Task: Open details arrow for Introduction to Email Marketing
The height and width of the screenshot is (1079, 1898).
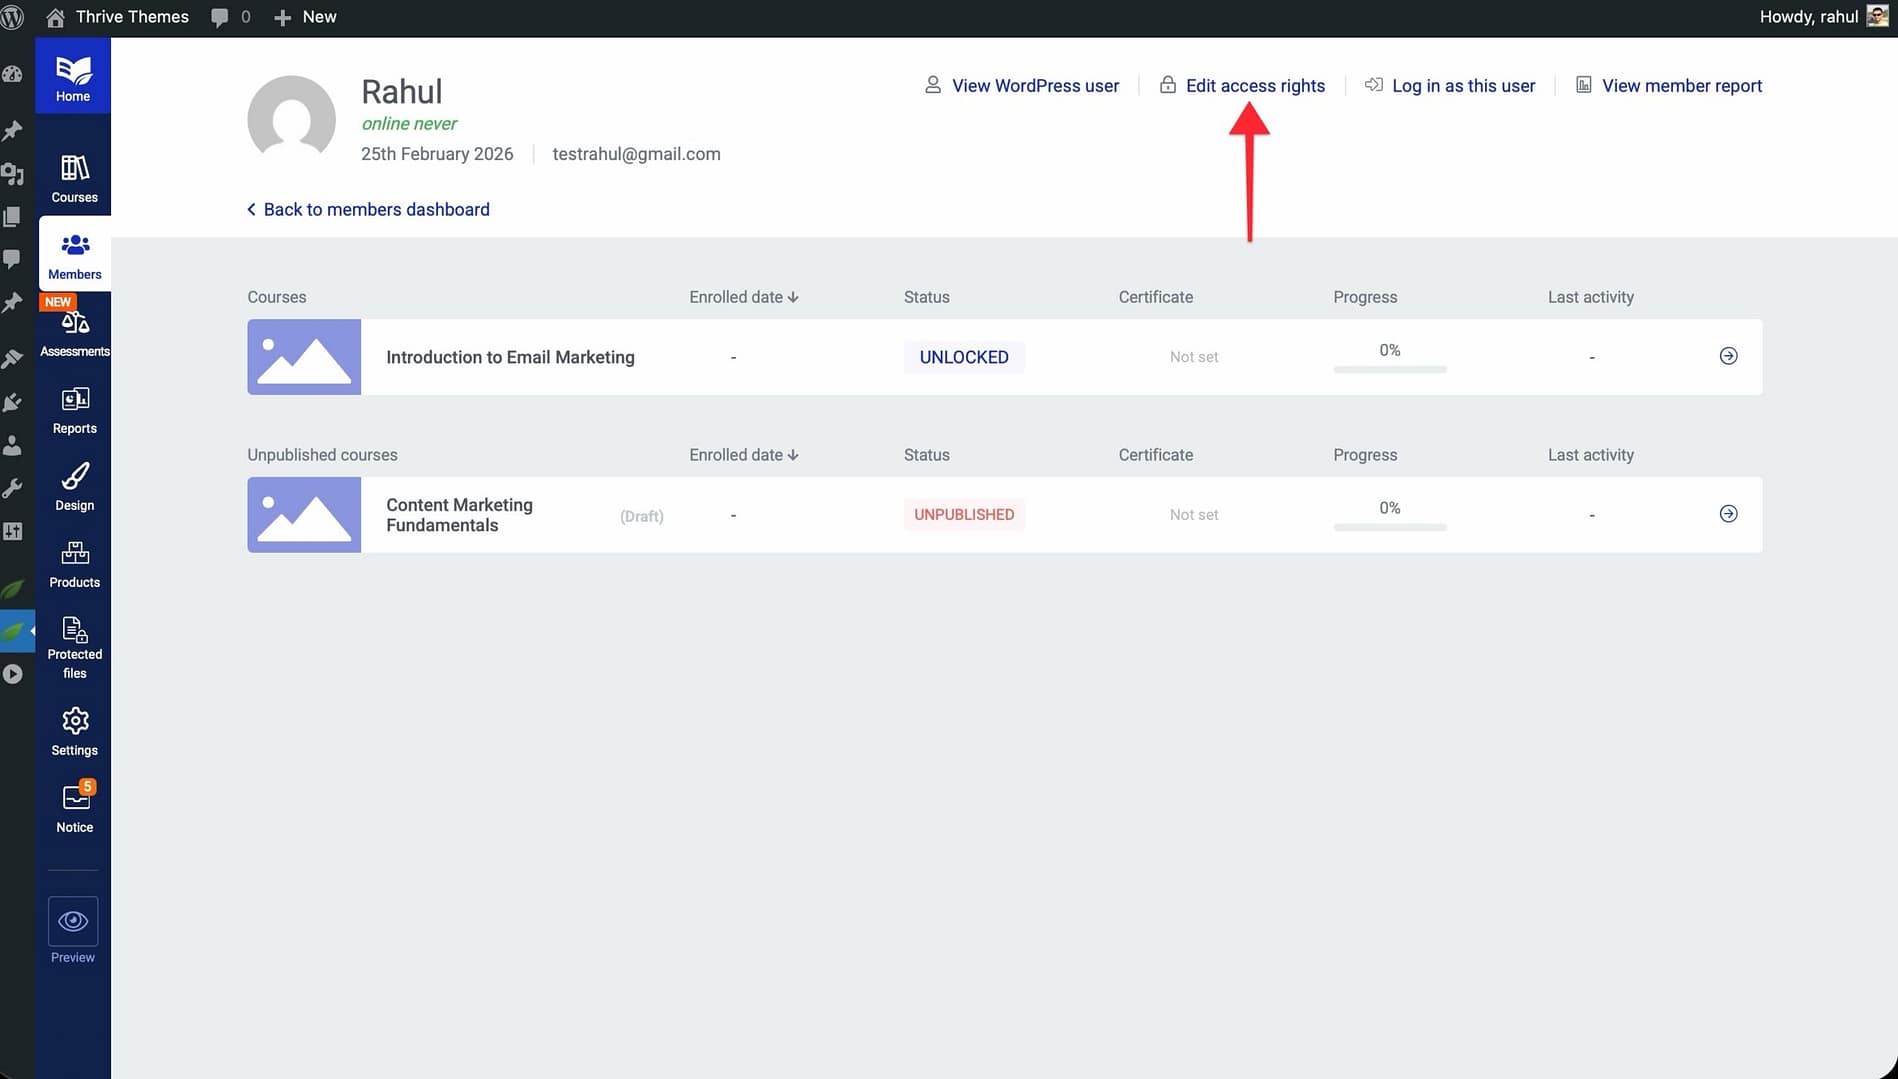Action: 1728,356
